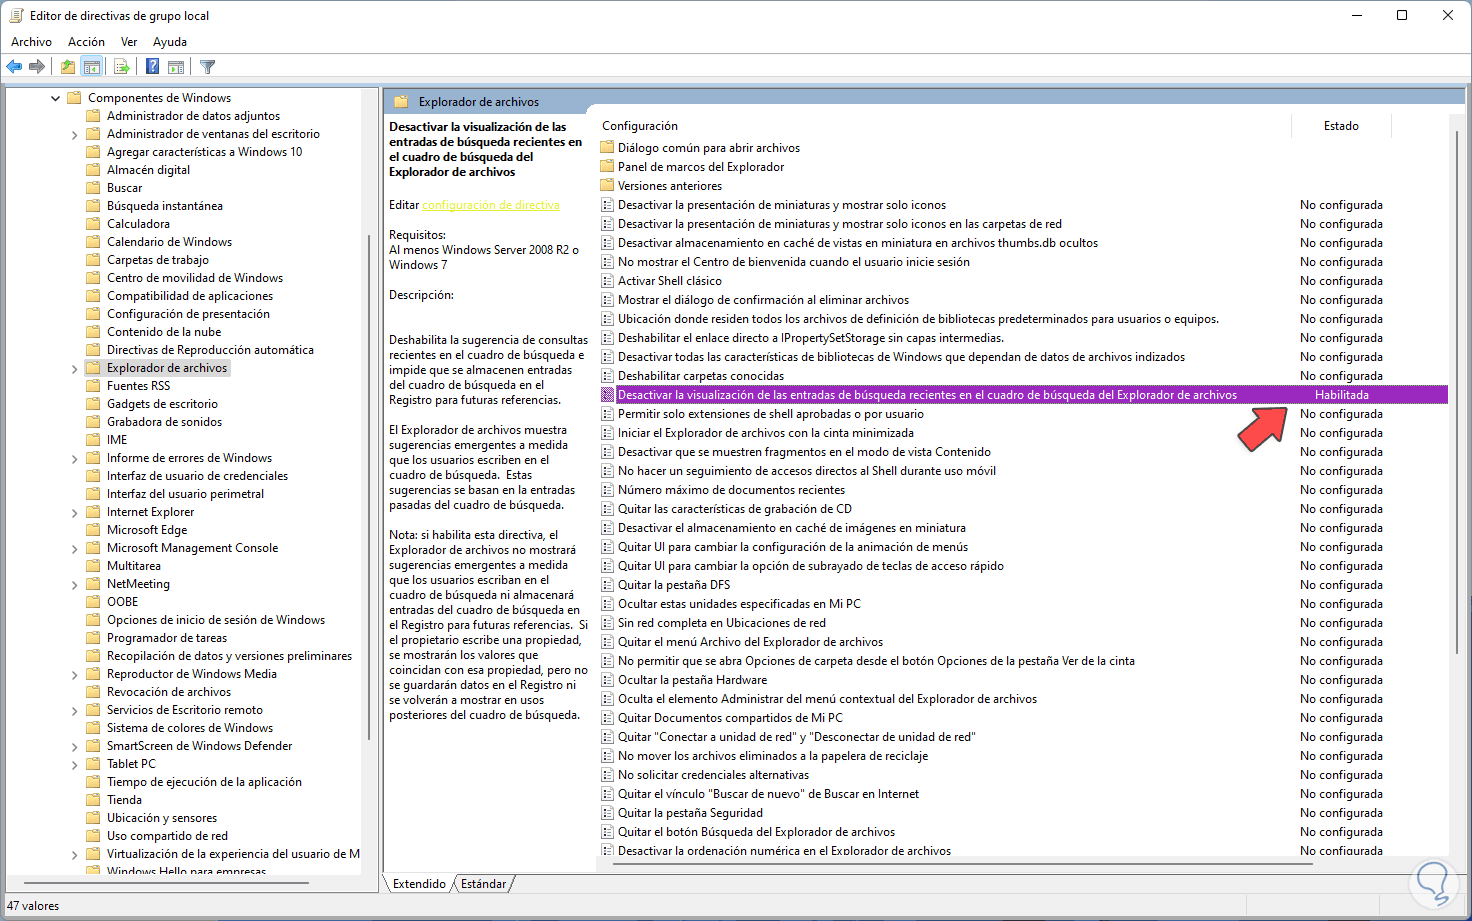Expand the Internet Explorer node

pos(74,512)
